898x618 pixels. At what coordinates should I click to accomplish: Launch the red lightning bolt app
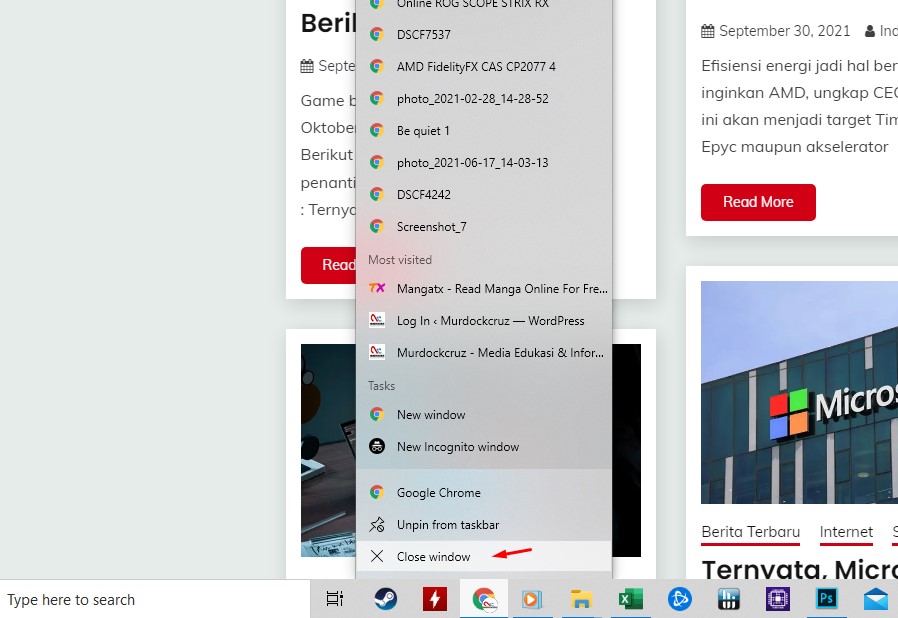434,599
